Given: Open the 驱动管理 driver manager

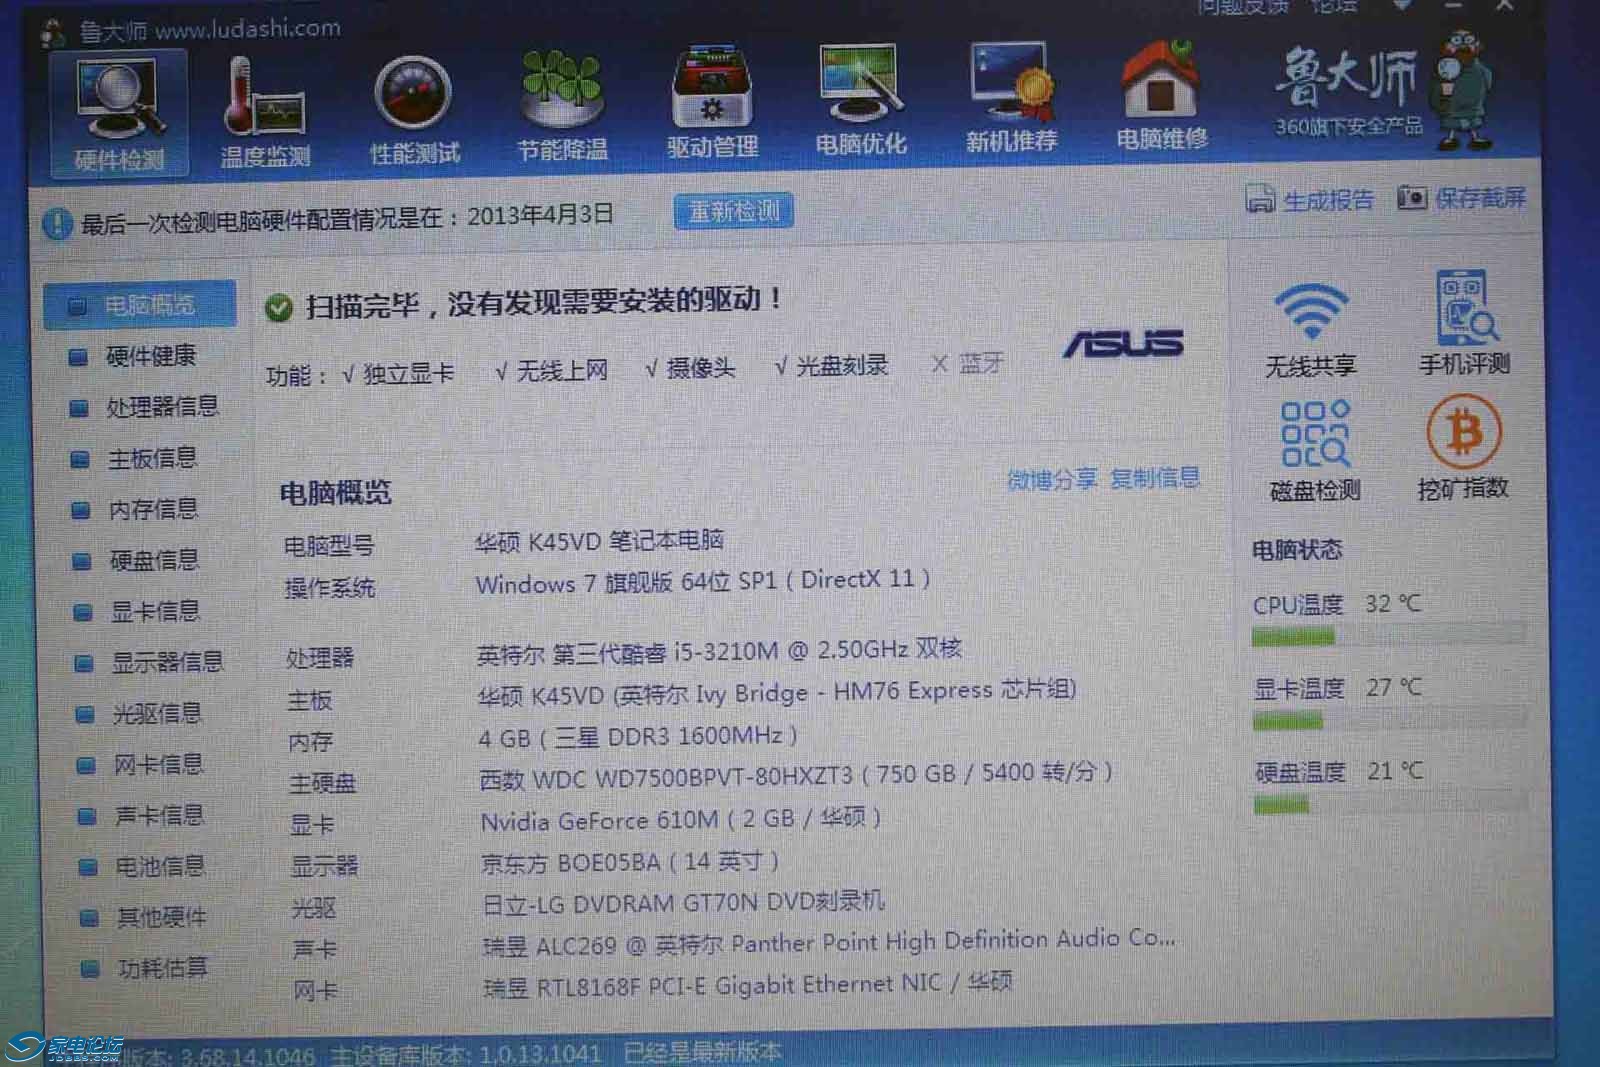Looking at the screenshot, I should [712, 104].
